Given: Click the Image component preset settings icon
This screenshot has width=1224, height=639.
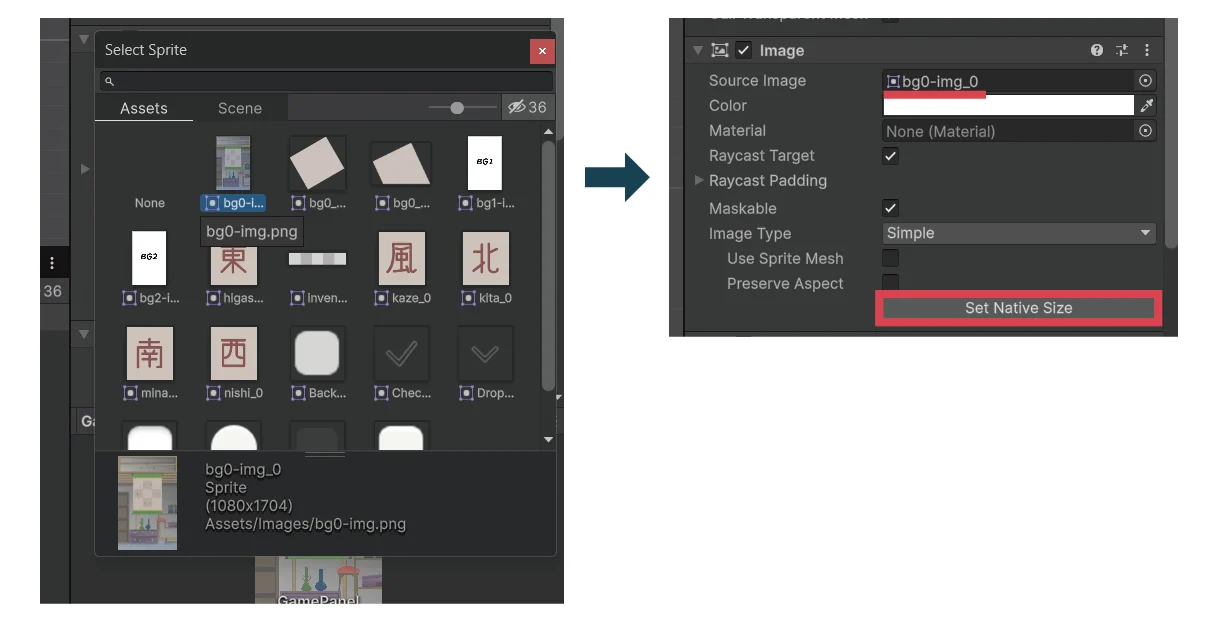Looking at the screenshot, I should (x=1122, y=50).
